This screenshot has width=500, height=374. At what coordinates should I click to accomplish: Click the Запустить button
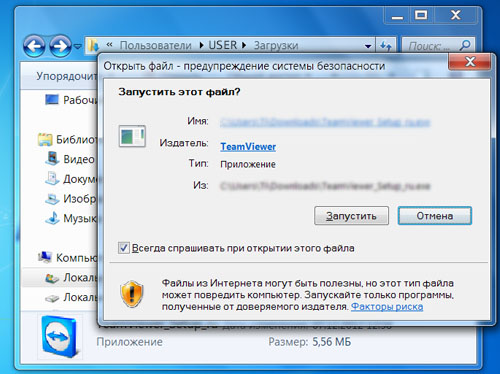point(351,216)
